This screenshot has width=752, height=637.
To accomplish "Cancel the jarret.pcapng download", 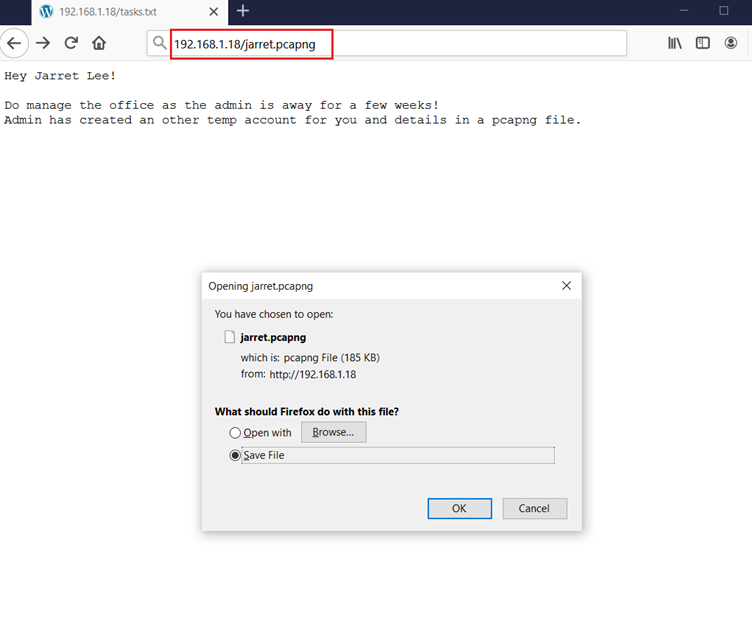I will click(534, 508).
